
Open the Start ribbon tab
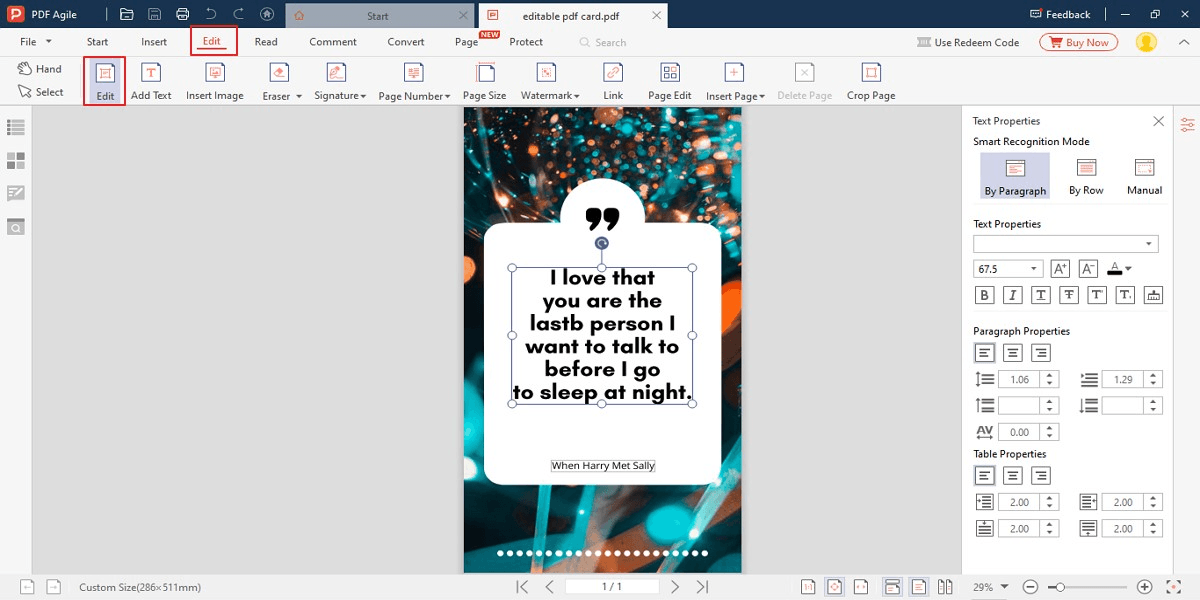97,42
